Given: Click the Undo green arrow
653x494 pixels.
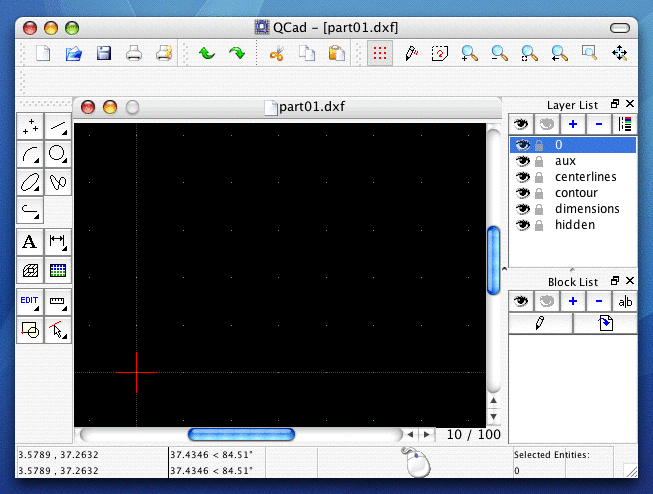Looking at the screenshot, I should [207, 53].
